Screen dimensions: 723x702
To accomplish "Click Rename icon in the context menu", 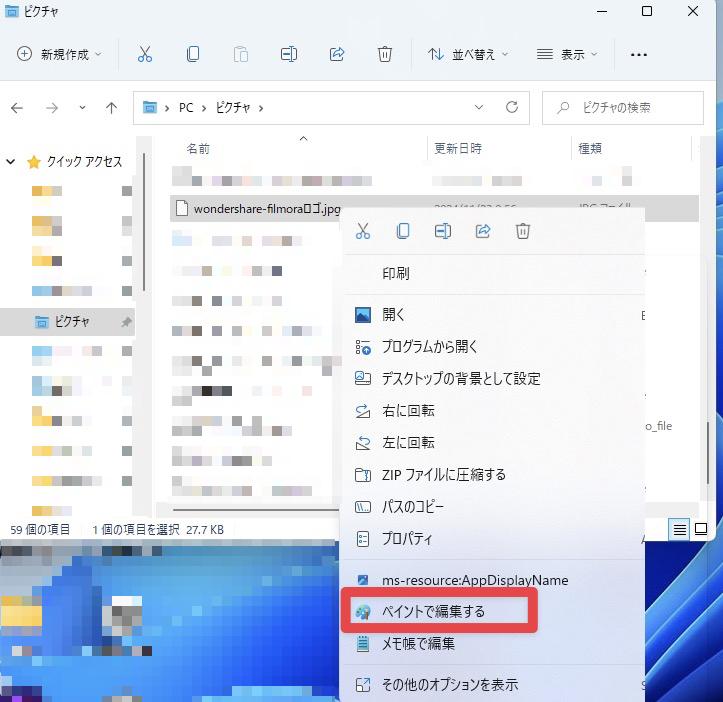I will 443,231.
